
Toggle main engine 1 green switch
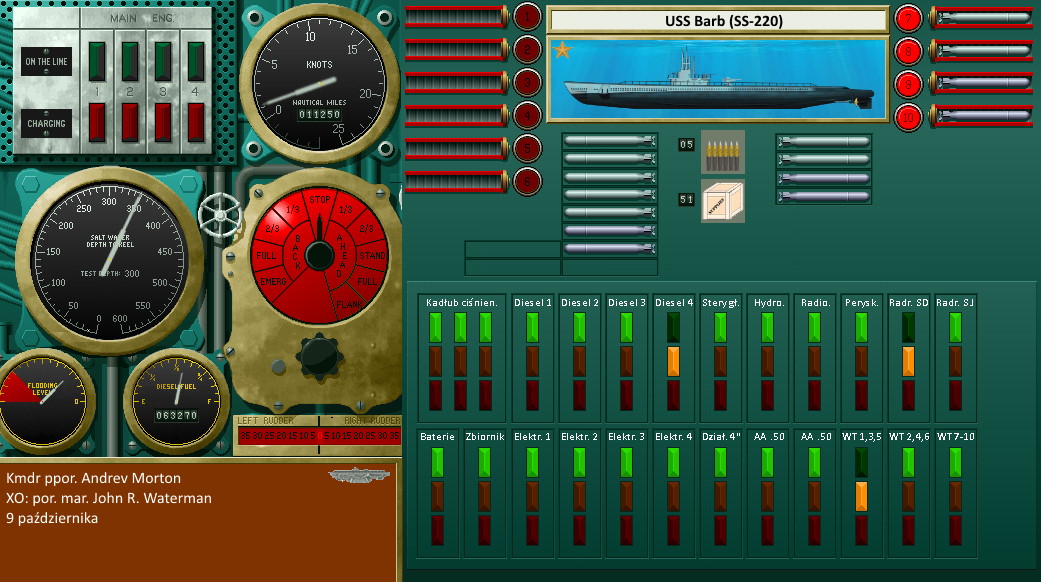pyautogui.click(x=98, y=61)
